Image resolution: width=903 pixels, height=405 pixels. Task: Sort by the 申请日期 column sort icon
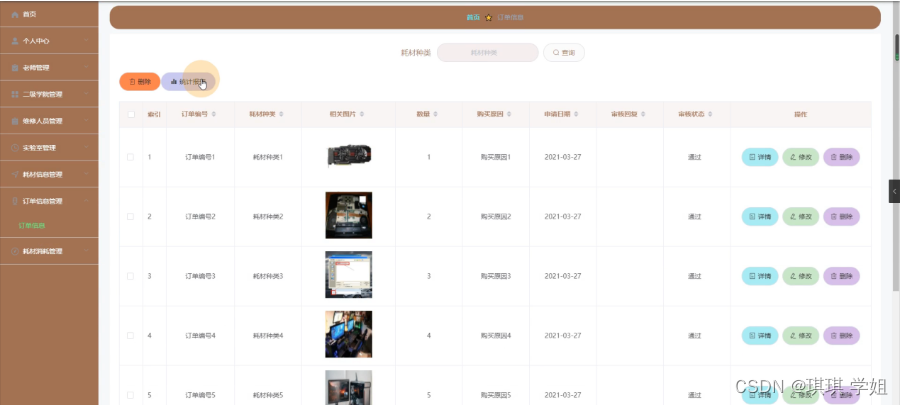(576, 114)
